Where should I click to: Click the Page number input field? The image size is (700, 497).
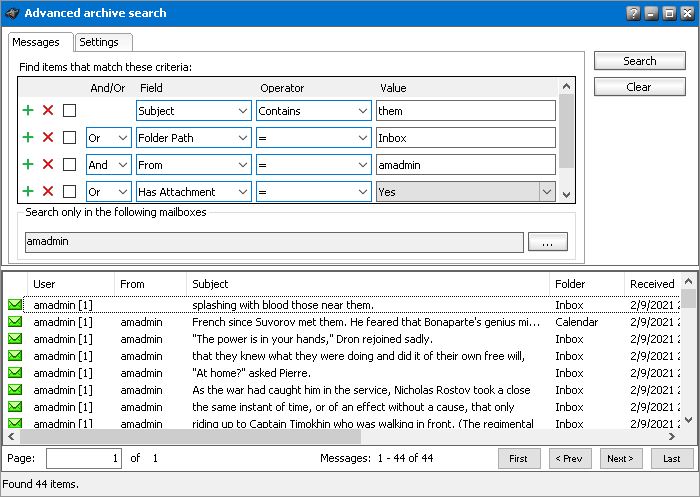82,458
